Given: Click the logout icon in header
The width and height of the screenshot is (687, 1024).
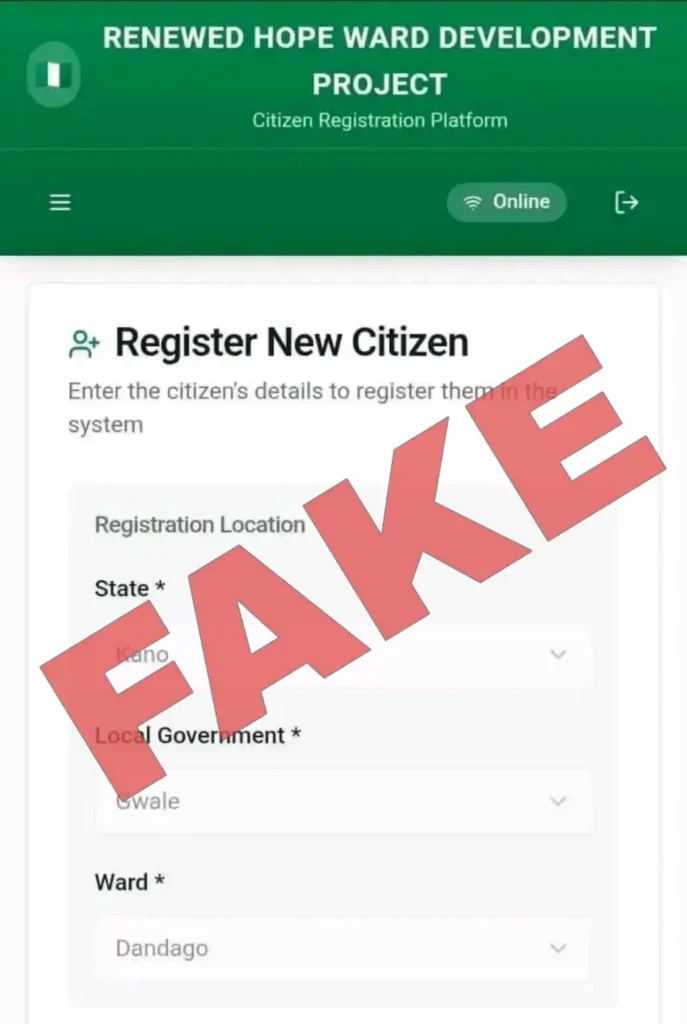Looking at the screenshot, I should [626, 202].
